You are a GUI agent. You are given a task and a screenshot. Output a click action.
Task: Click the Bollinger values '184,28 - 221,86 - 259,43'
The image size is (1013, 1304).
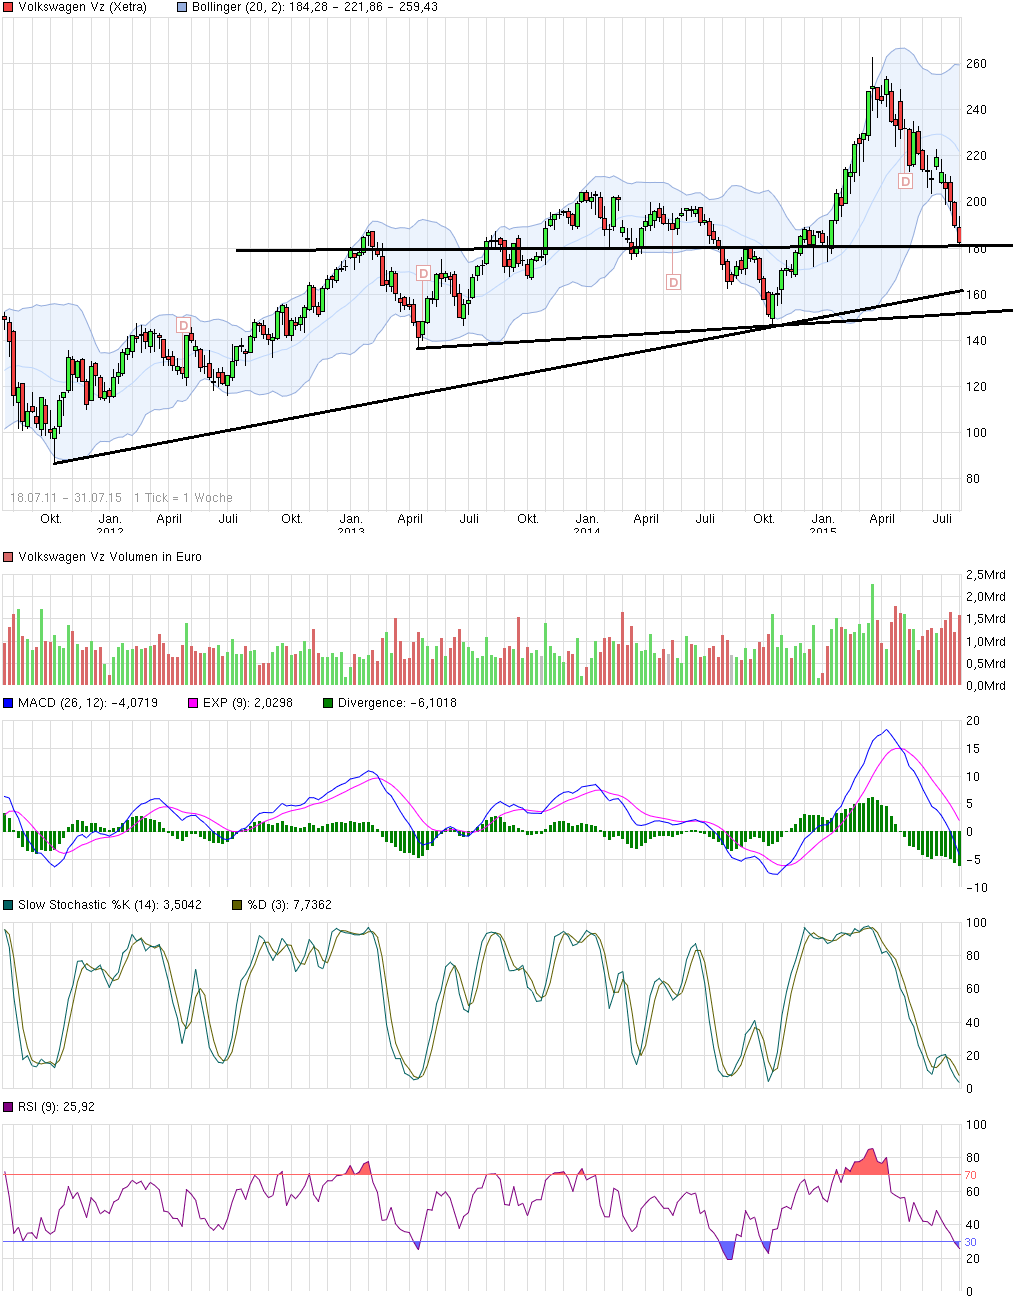pyautogui.click(x=363, y=7)
